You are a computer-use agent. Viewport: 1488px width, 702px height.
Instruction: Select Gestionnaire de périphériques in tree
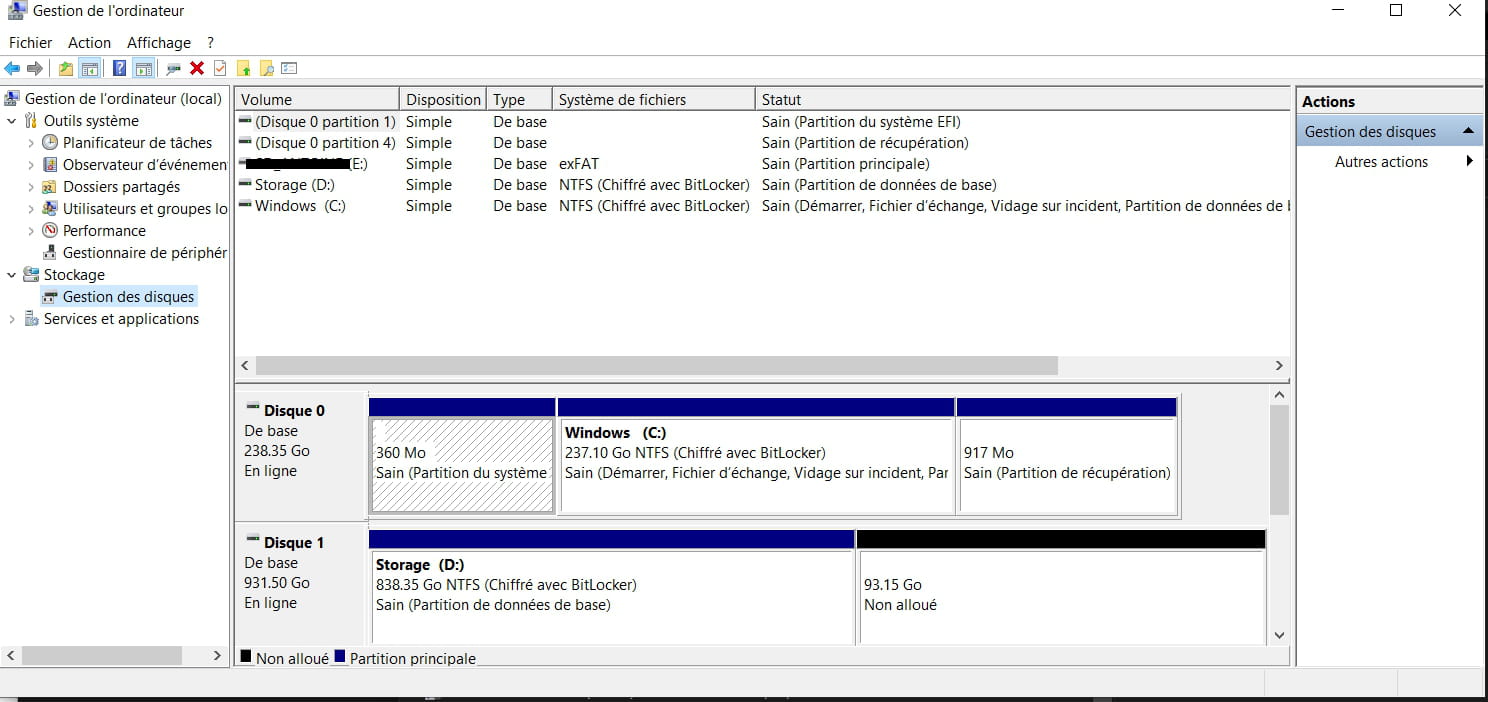click(144, 253)
